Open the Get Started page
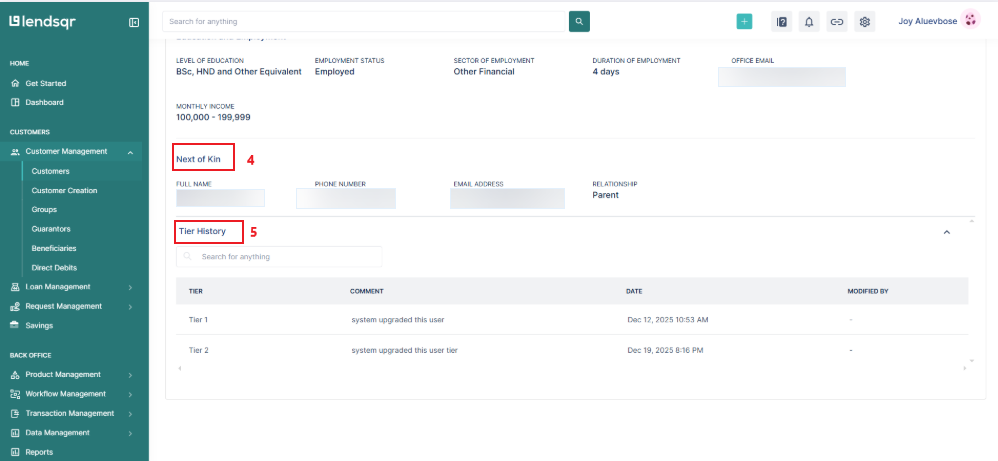The image size is (998, 461). [45, 83]
